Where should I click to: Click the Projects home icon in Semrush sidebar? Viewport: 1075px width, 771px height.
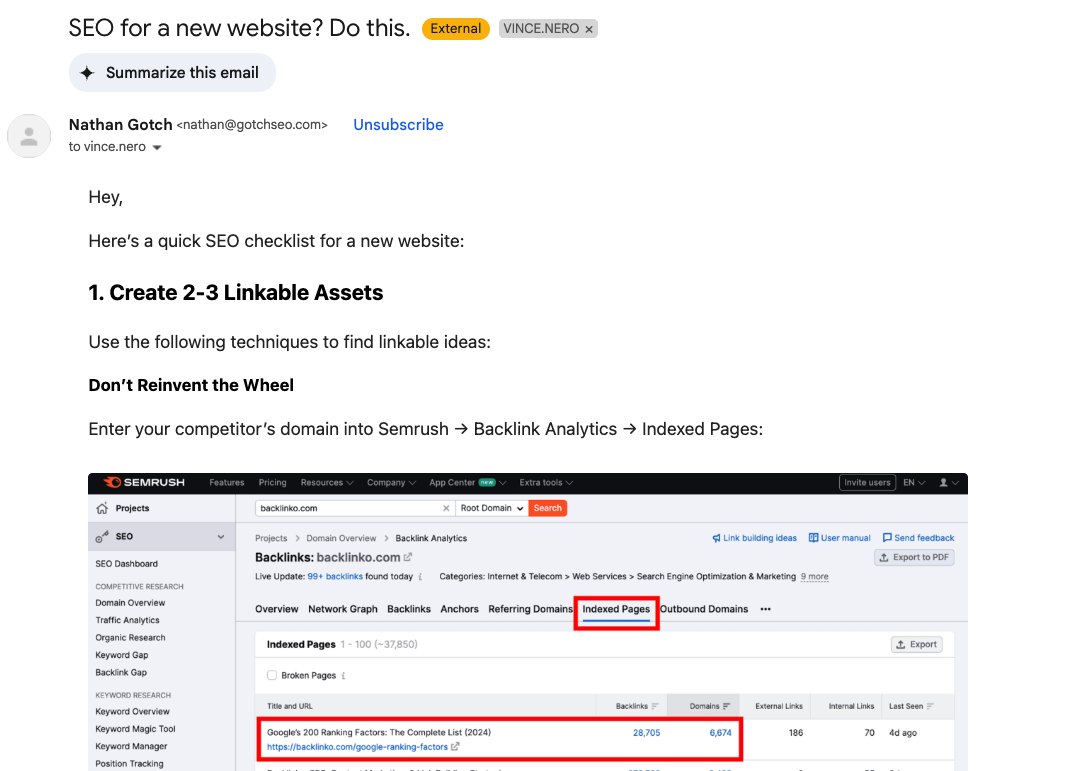coord(102,508)
